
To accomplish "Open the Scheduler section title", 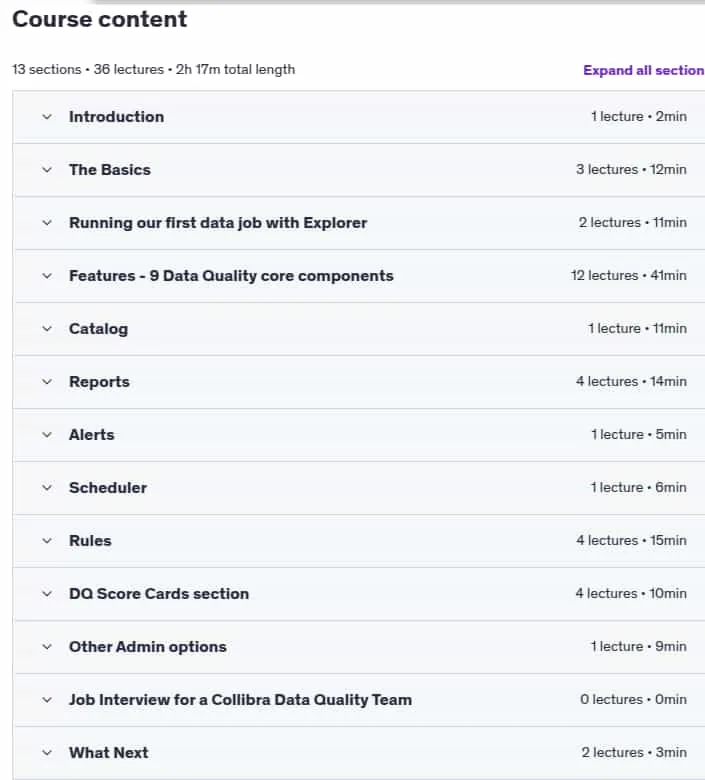I will [x=108, y=488].
